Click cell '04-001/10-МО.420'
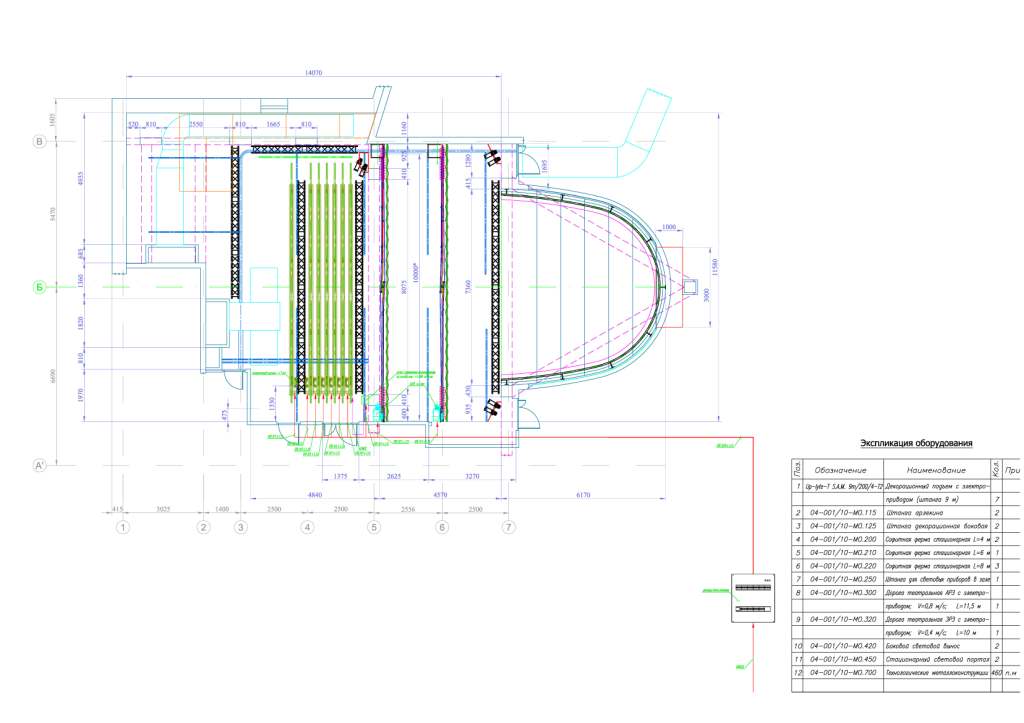 point(843,646)
